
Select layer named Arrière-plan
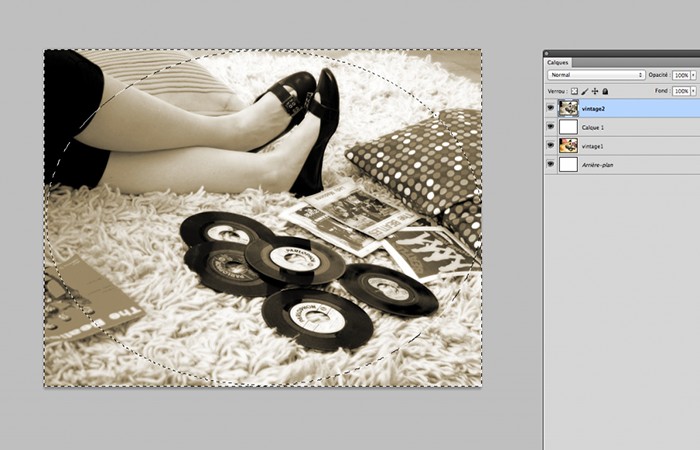pyautogui.click(x=597, y=165)
